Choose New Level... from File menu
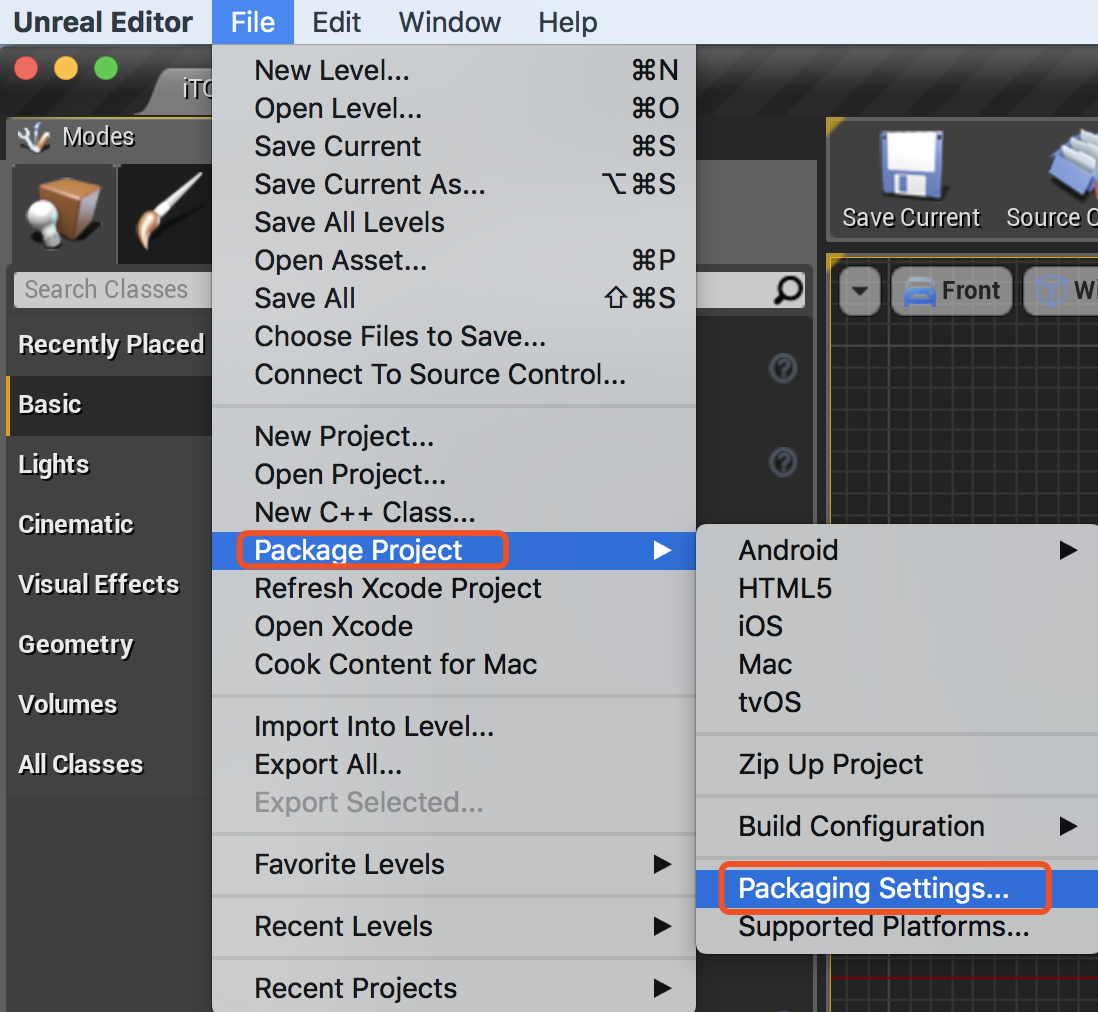 454,71
